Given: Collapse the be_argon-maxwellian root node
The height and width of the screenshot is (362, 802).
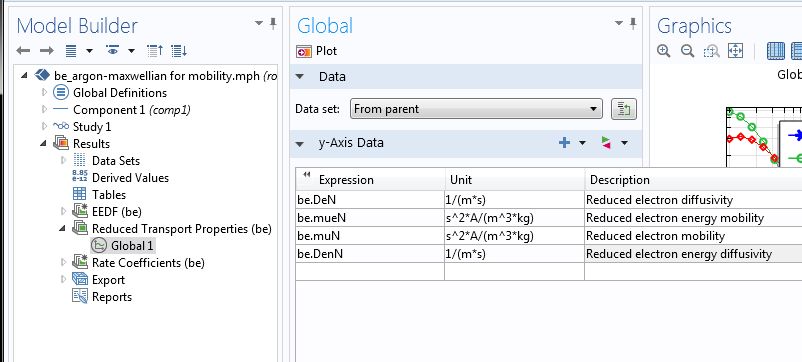Looking at the screenshot, I should click(x=24, y=76).
